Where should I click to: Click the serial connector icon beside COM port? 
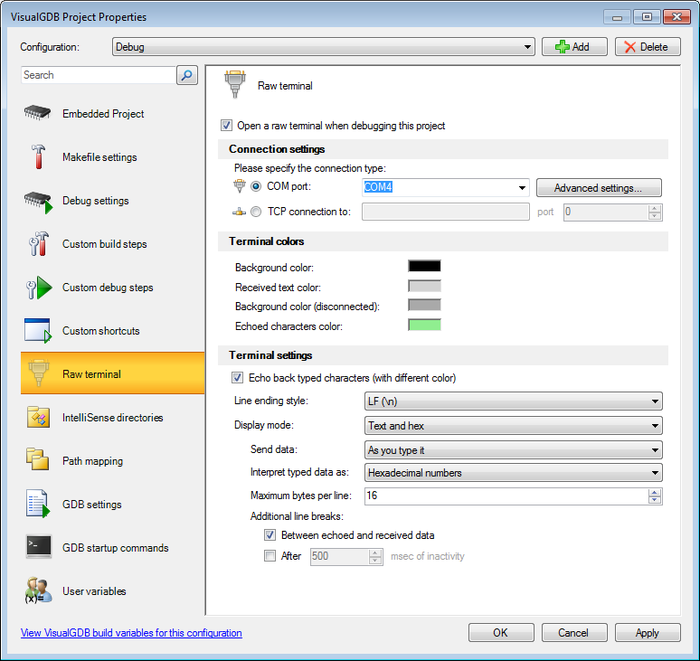coord(240,186)
